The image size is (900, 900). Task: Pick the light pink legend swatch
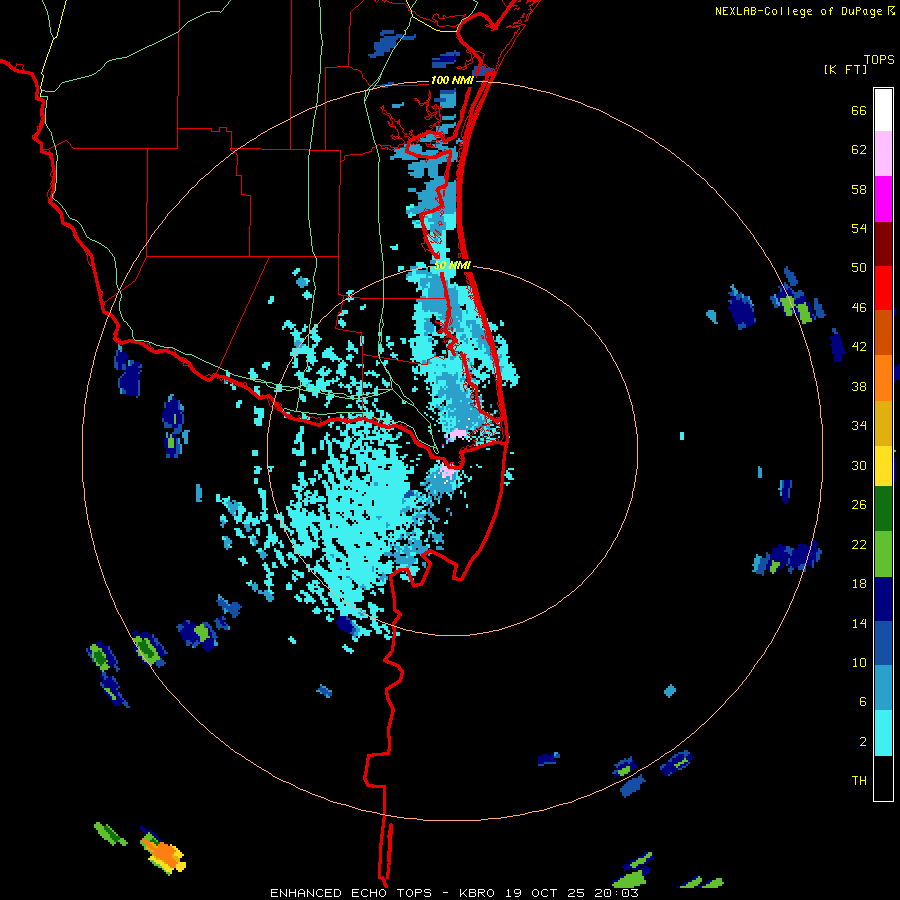point(883,153)
